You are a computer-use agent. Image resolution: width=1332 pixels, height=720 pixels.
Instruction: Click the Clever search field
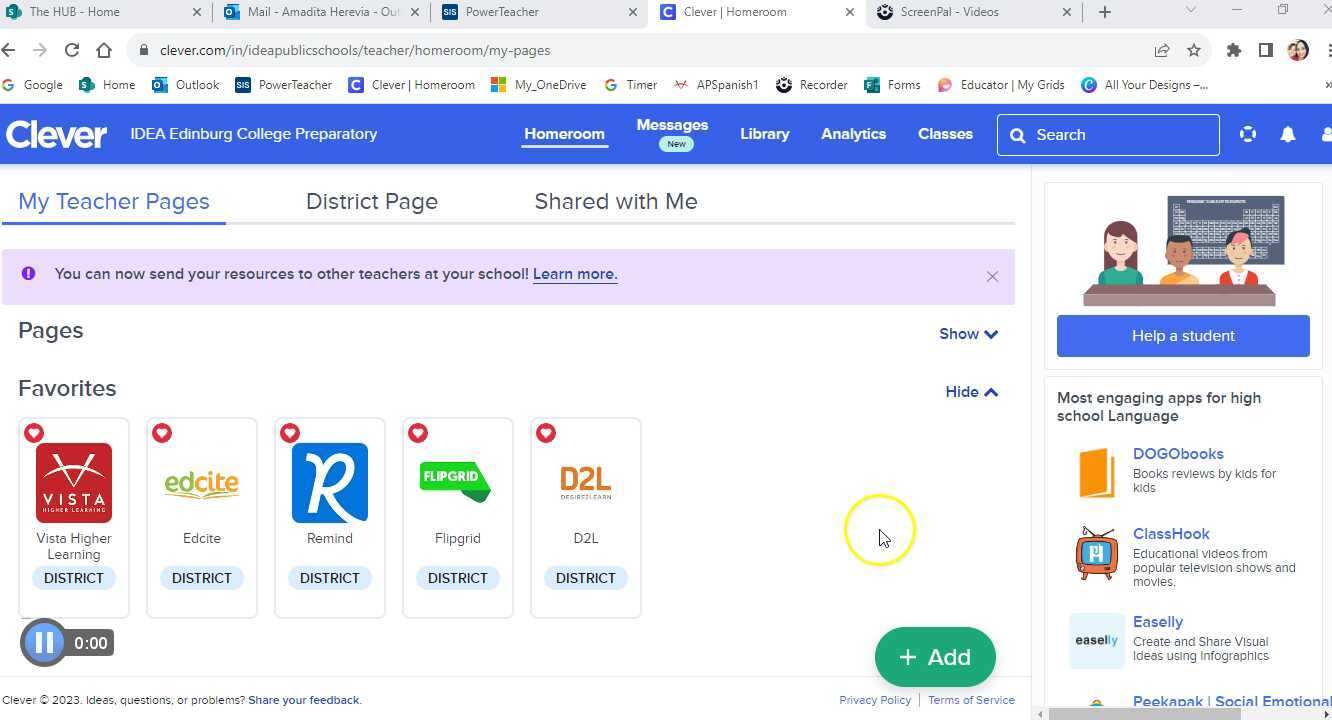click(x=1108, y=135)
